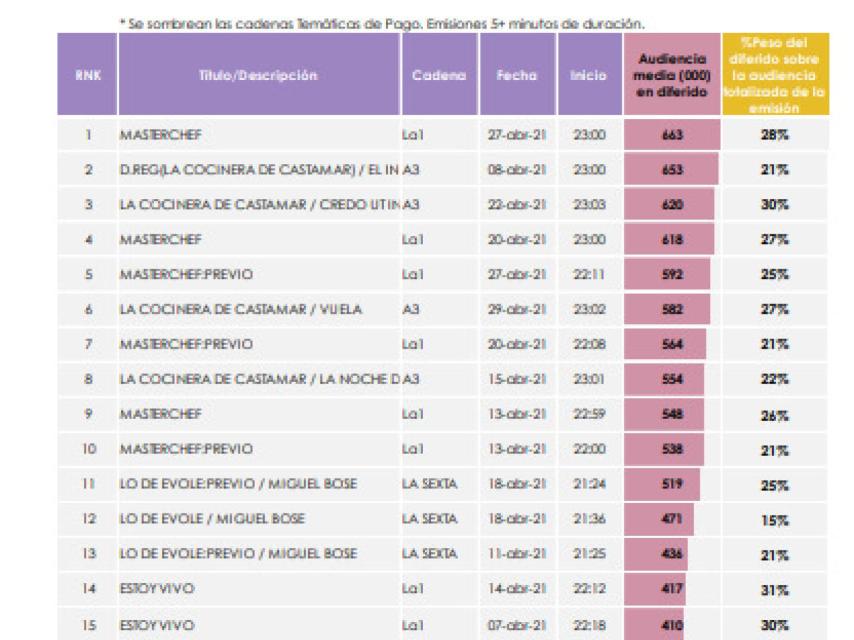This screenshot has height=640, width=854.
Task: Click the RNK column header
Action: click(87, 75)
